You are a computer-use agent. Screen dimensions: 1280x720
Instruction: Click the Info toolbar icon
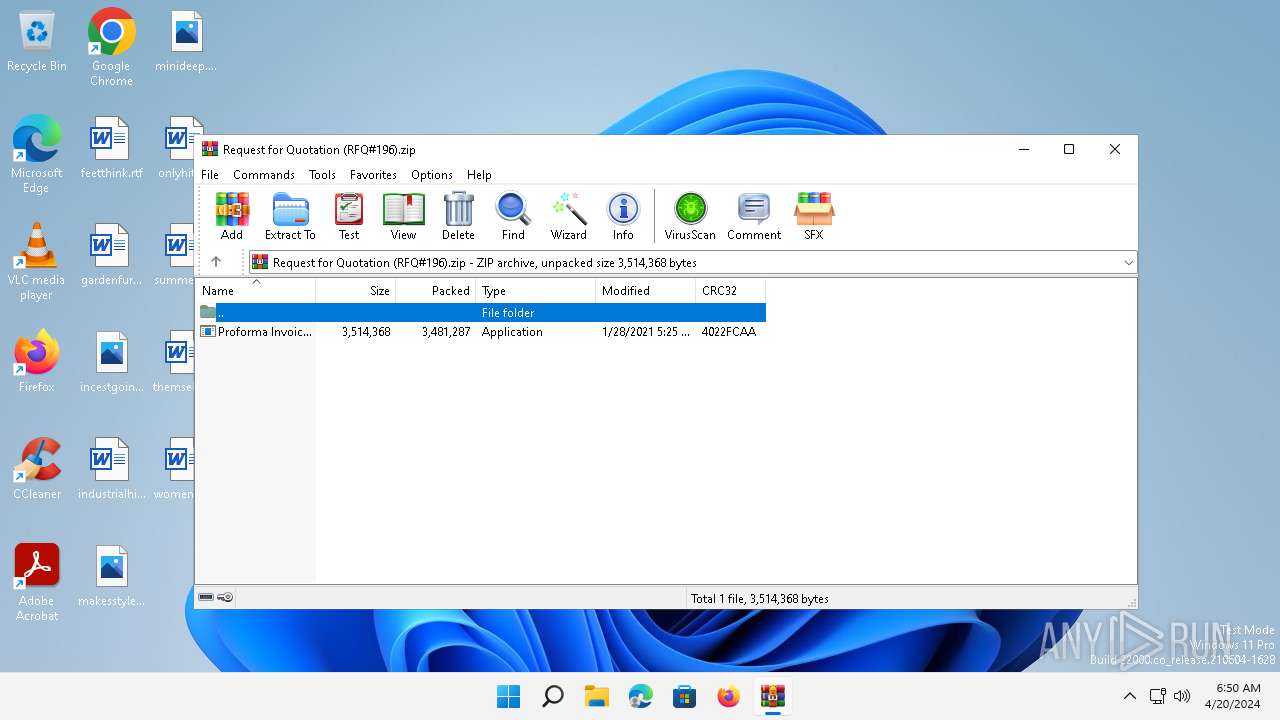point(623,216)
